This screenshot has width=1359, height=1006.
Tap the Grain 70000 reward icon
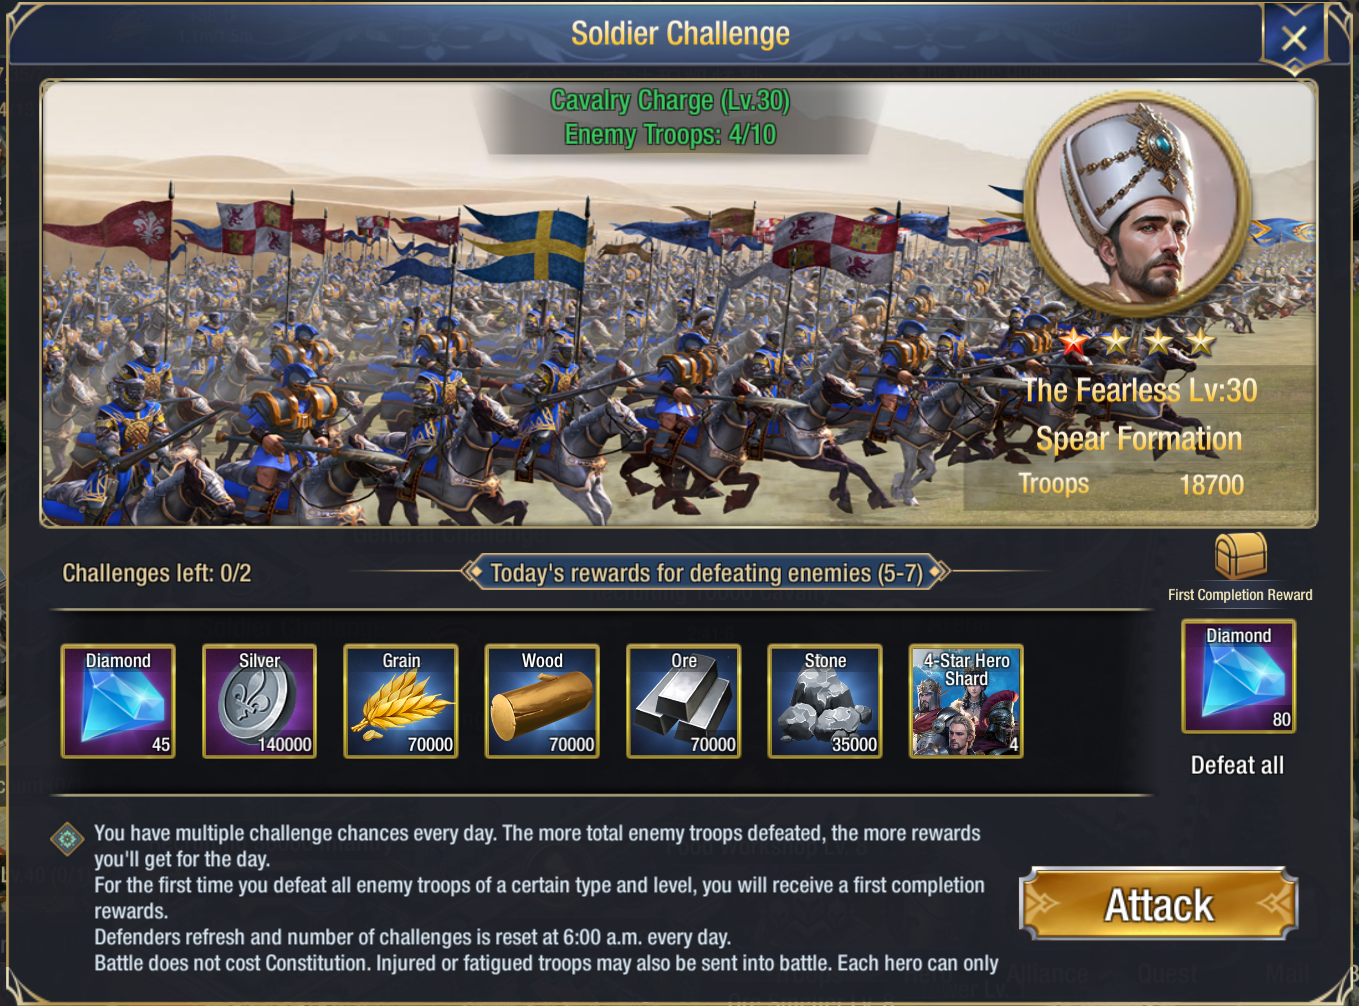401,701
